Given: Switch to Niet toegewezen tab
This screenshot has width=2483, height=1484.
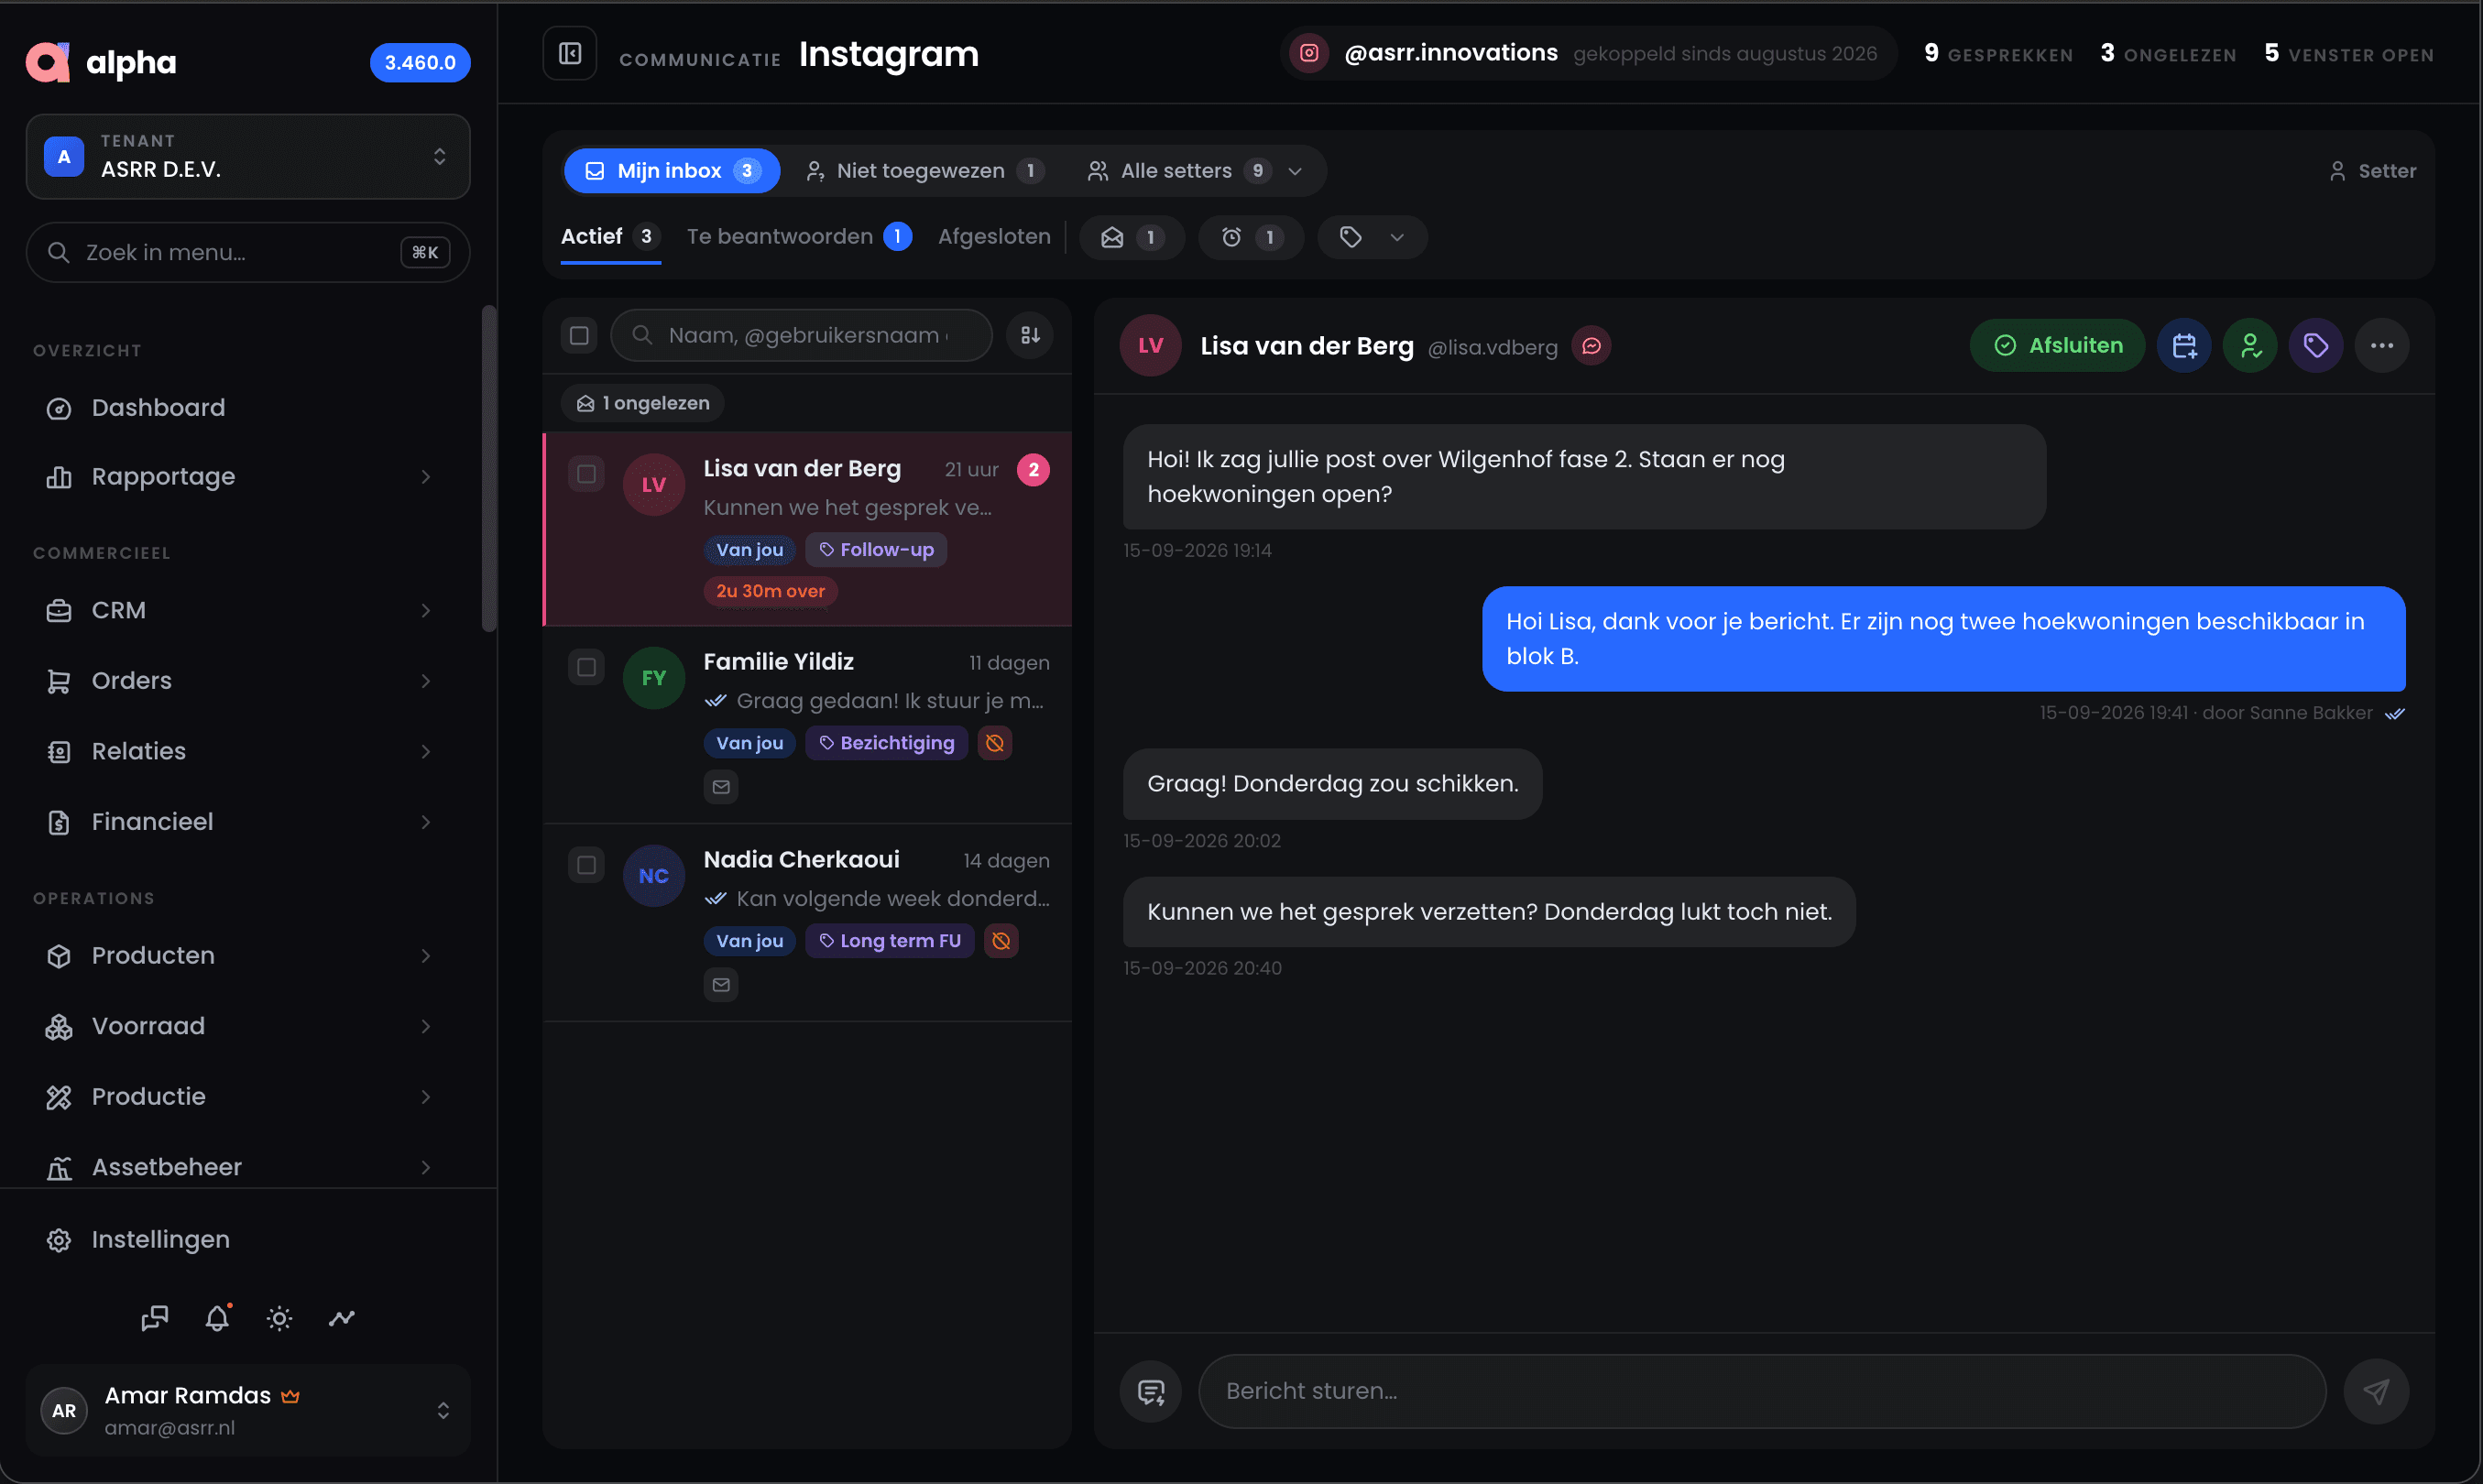Looking at the screenshot, I should [925, 171].
